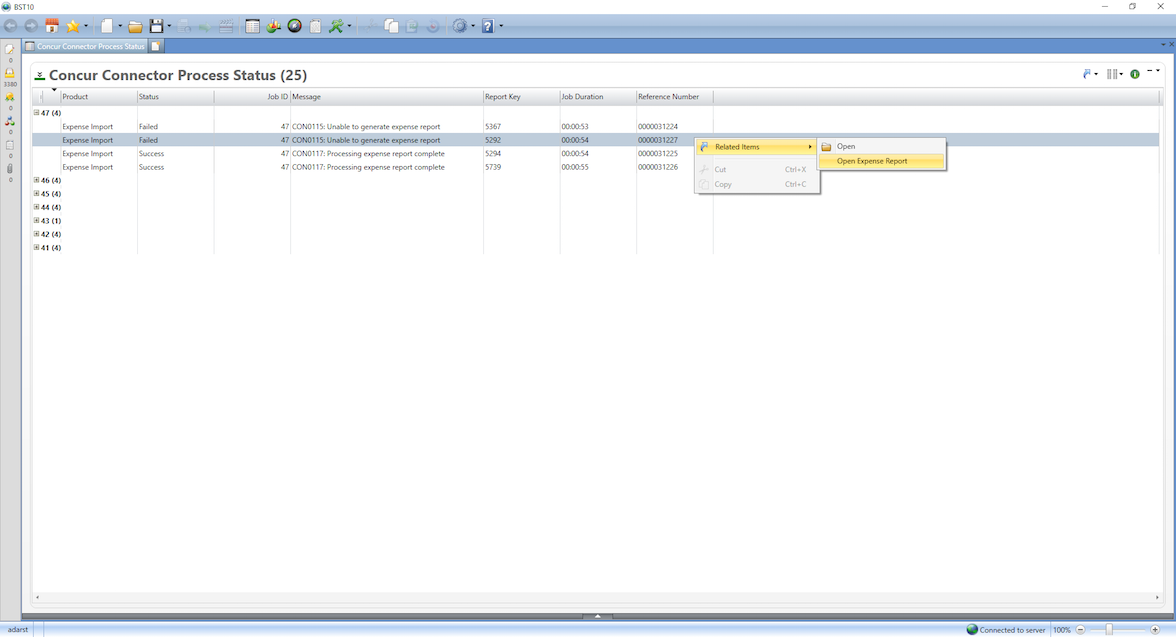Open the Home icon in toolbar
Viewport: 1176px width, 637px height.
click(52, 26)
